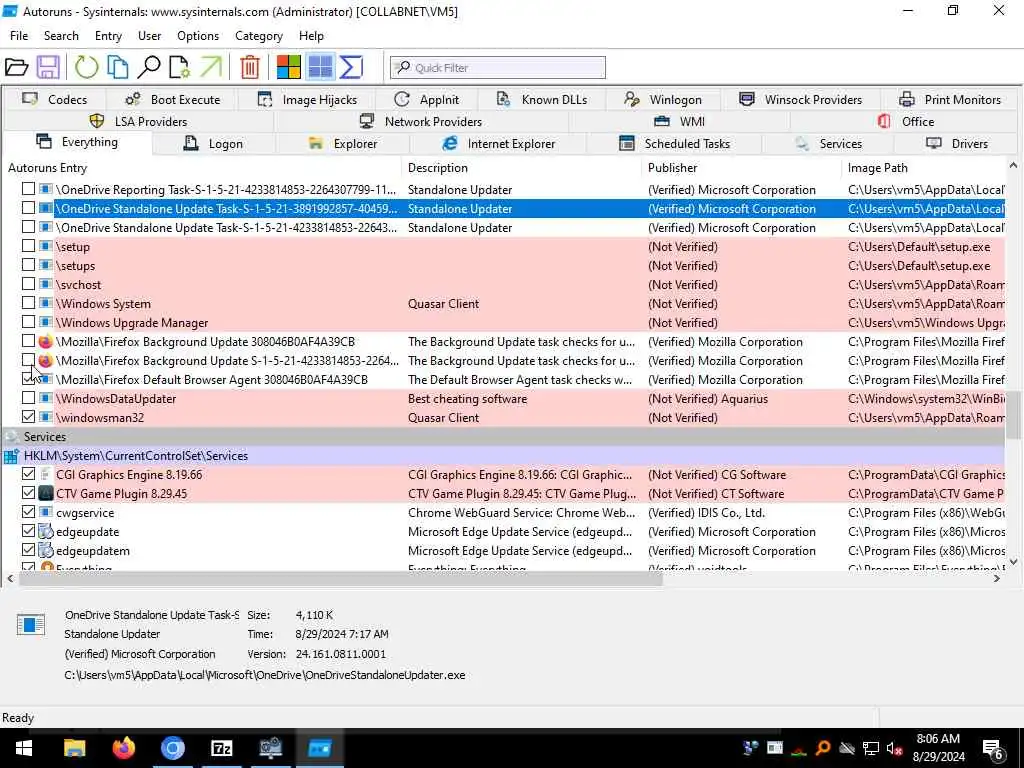This screenshot has width=1024, height=768.
Task: Click the edgeupdate entry icon
Action: click(x=46, y=532)
